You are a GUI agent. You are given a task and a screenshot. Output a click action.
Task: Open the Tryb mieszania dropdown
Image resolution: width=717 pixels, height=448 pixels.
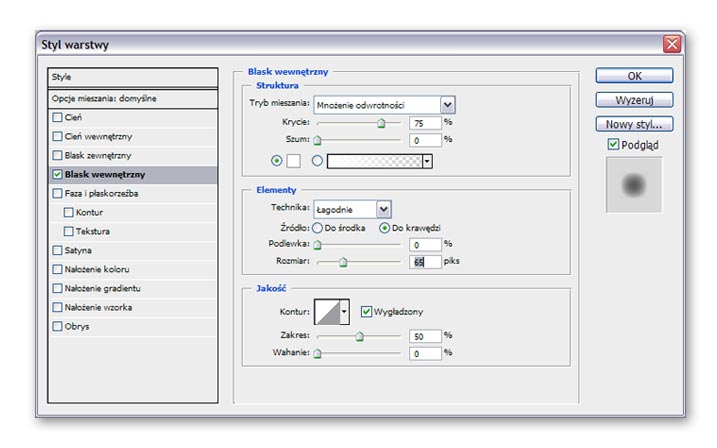384,105
